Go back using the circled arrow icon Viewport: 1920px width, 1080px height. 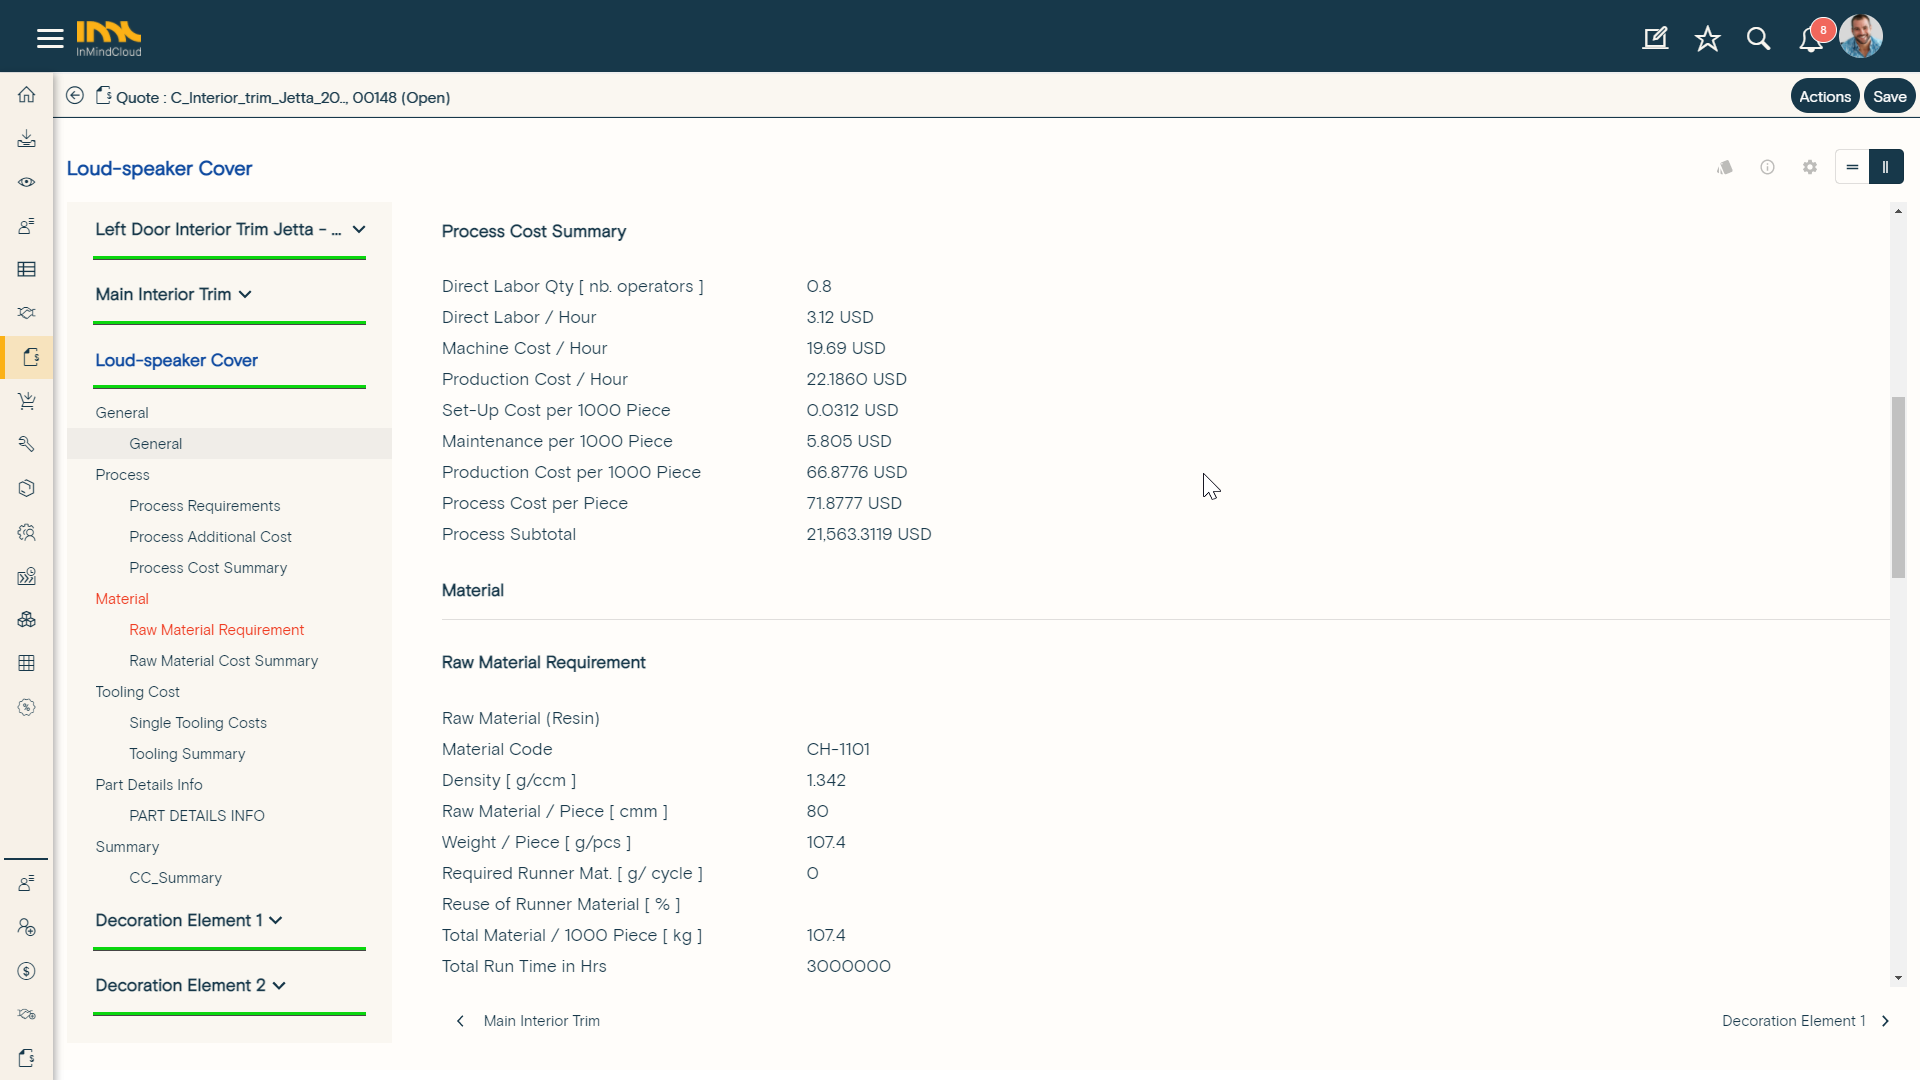pos(75,96)
